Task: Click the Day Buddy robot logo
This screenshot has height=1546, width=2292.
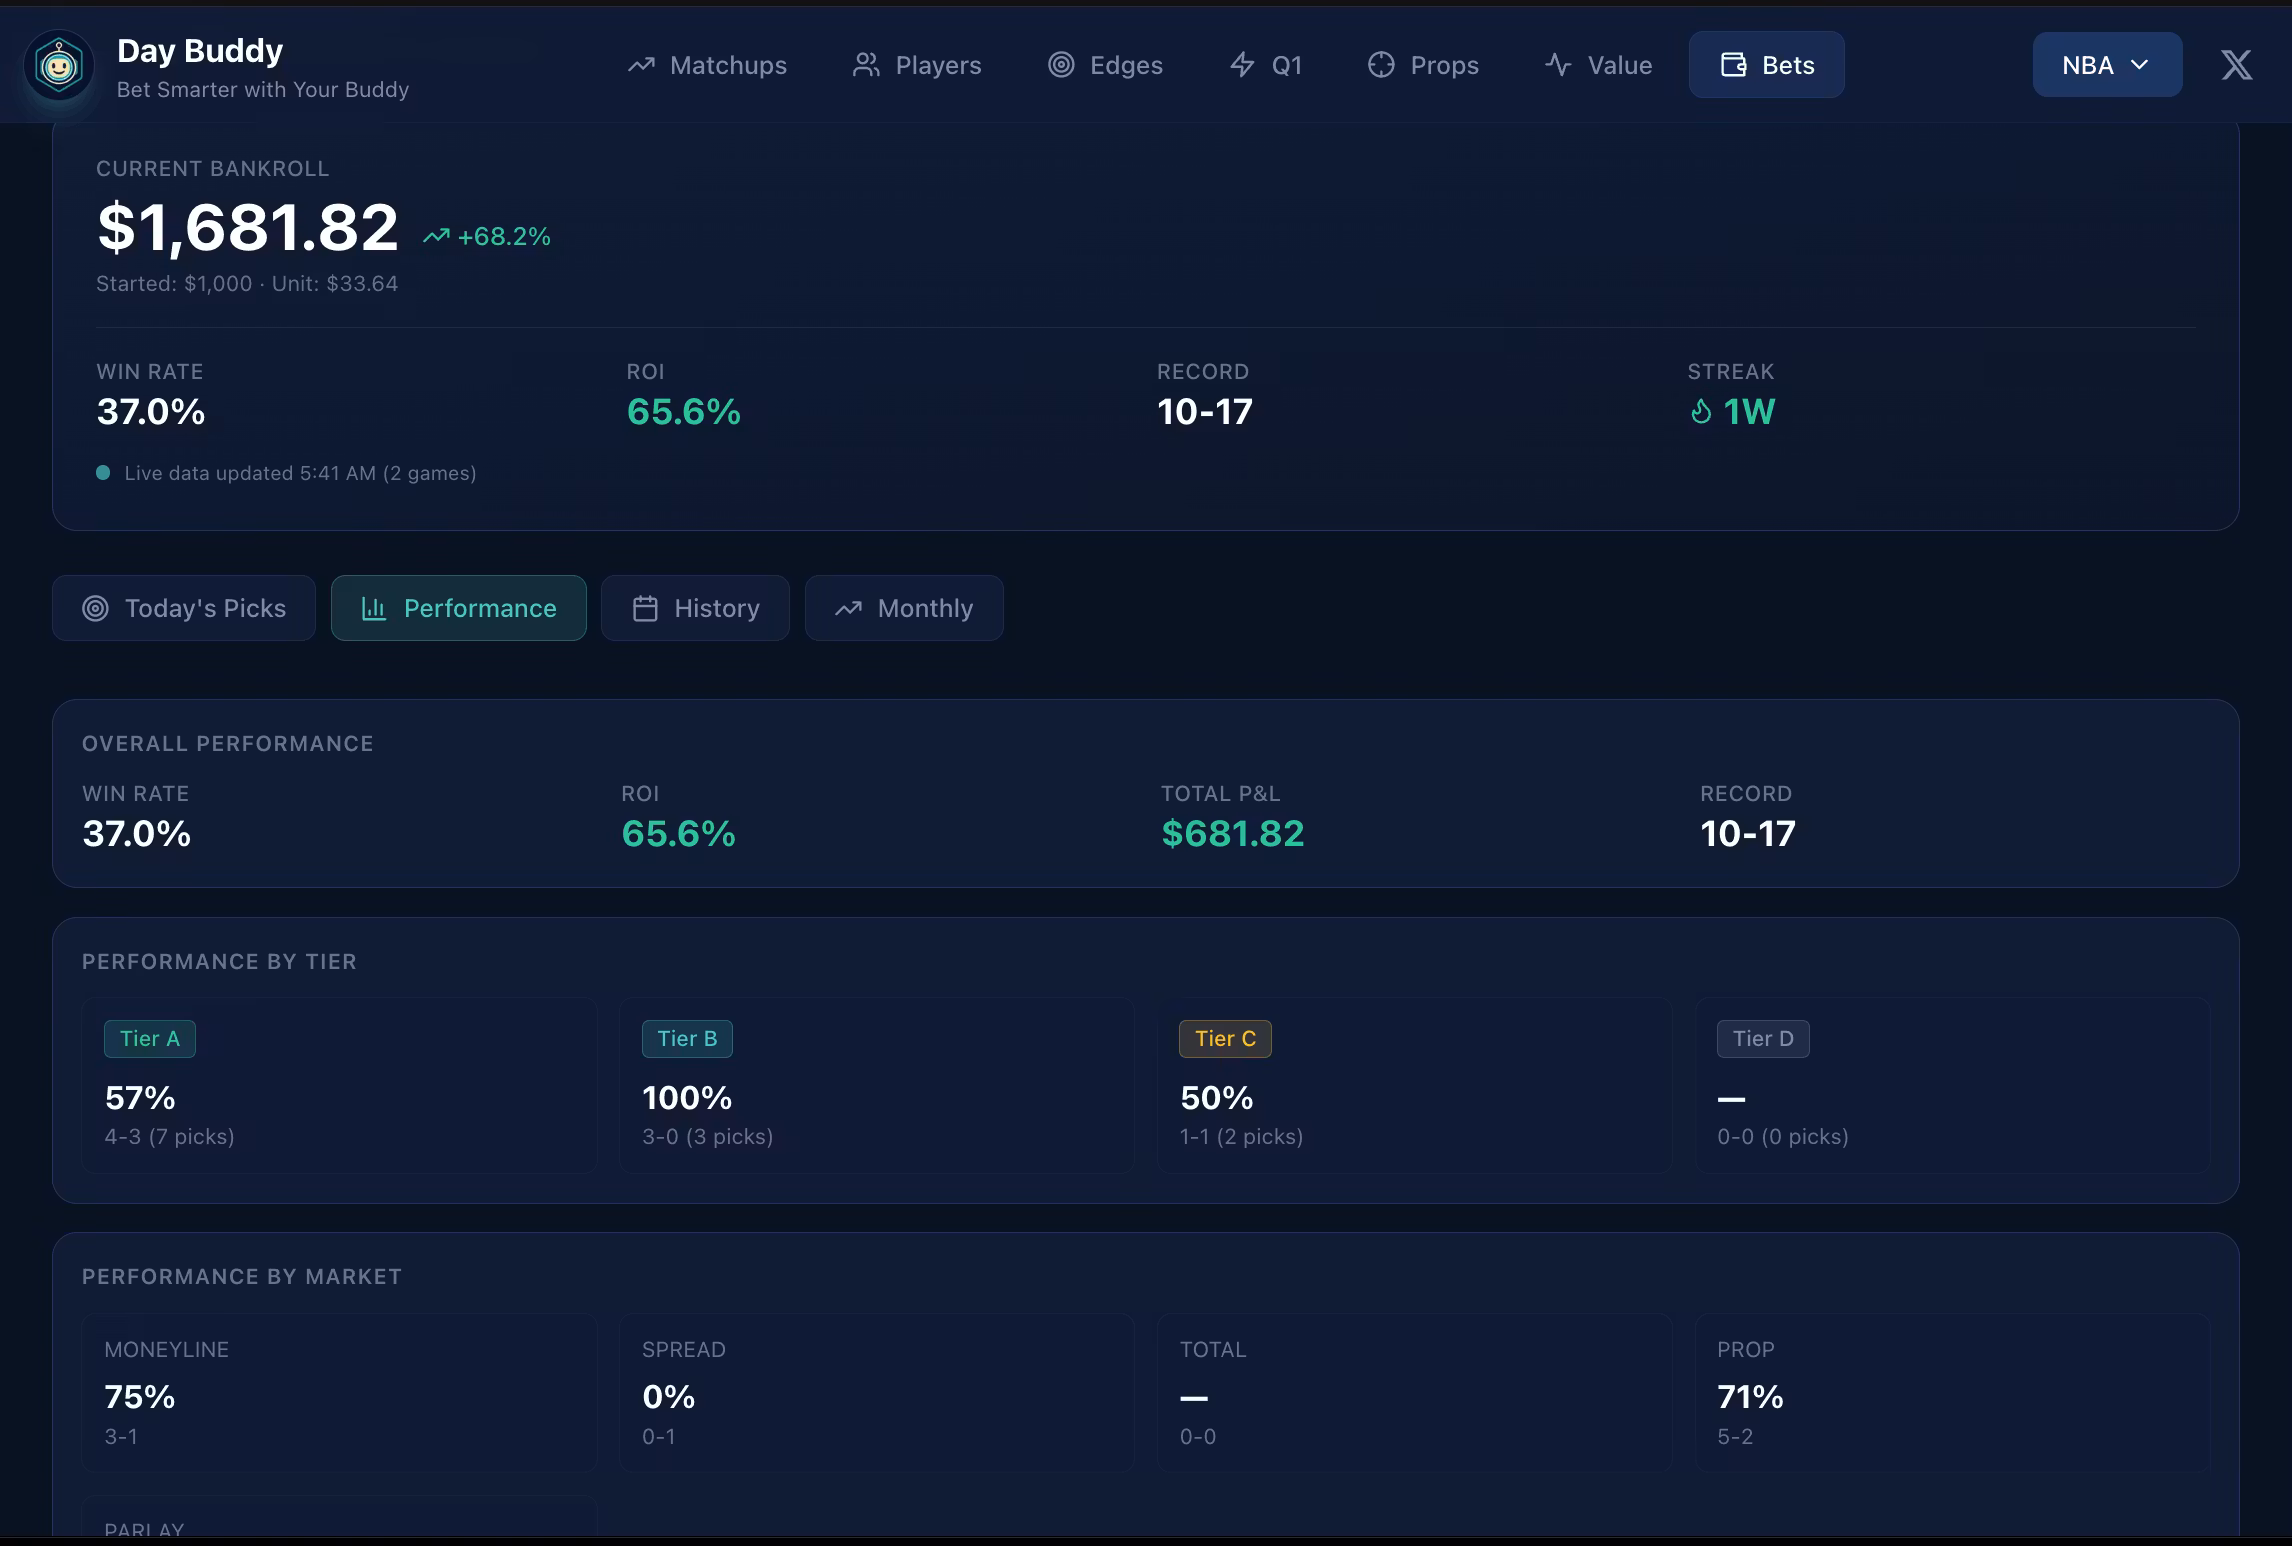Action: pos(59,66)
